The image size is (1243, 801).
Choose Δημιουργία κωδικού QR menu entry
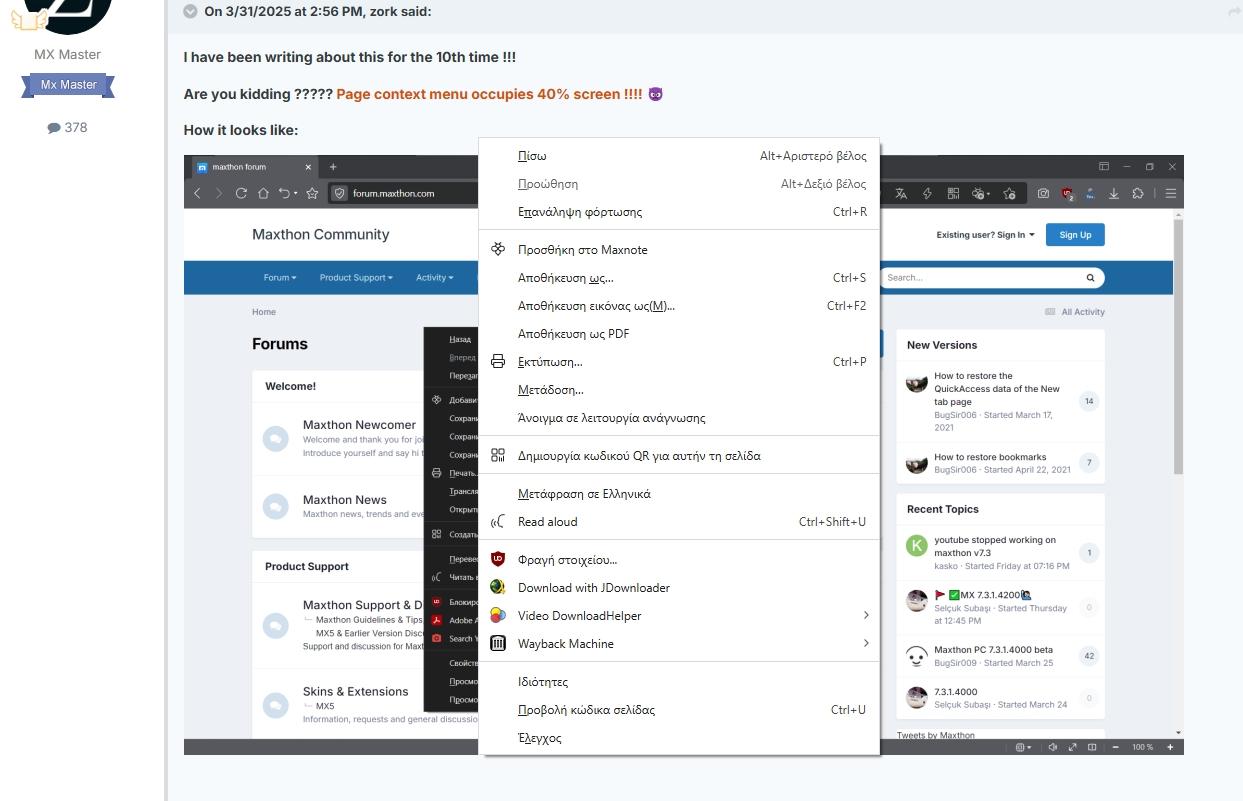680,456
